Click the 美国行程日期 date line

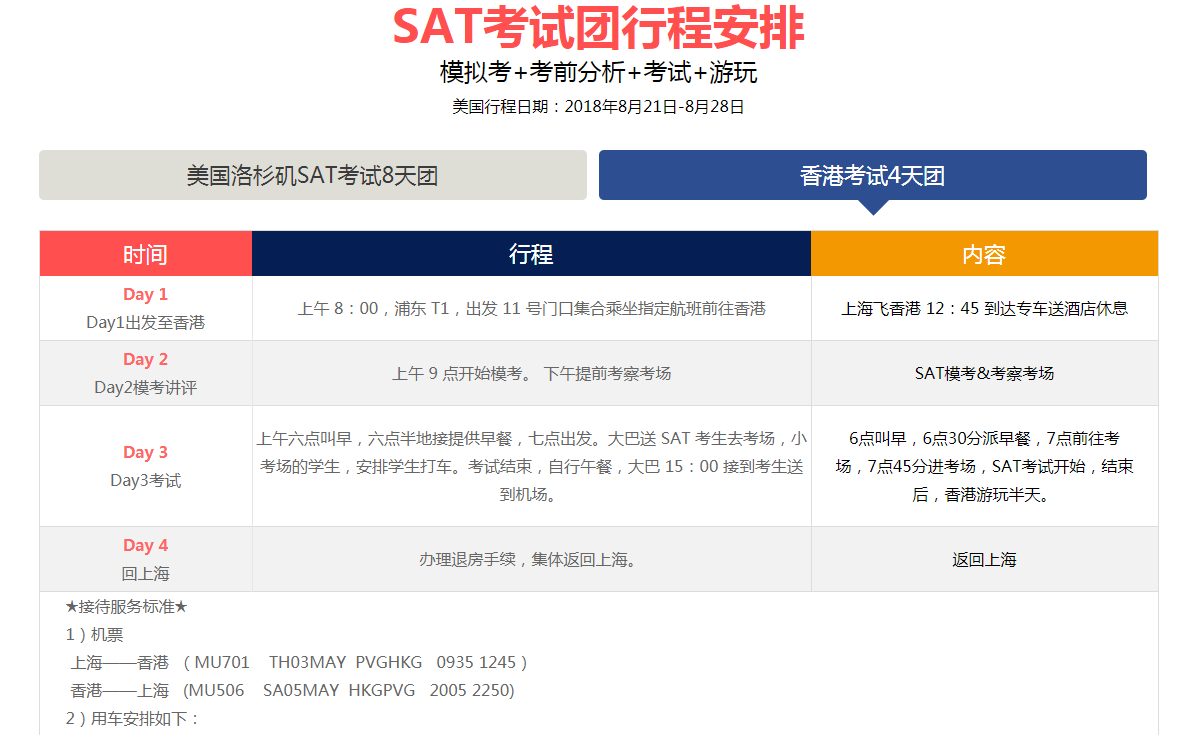tap(598, 106)
